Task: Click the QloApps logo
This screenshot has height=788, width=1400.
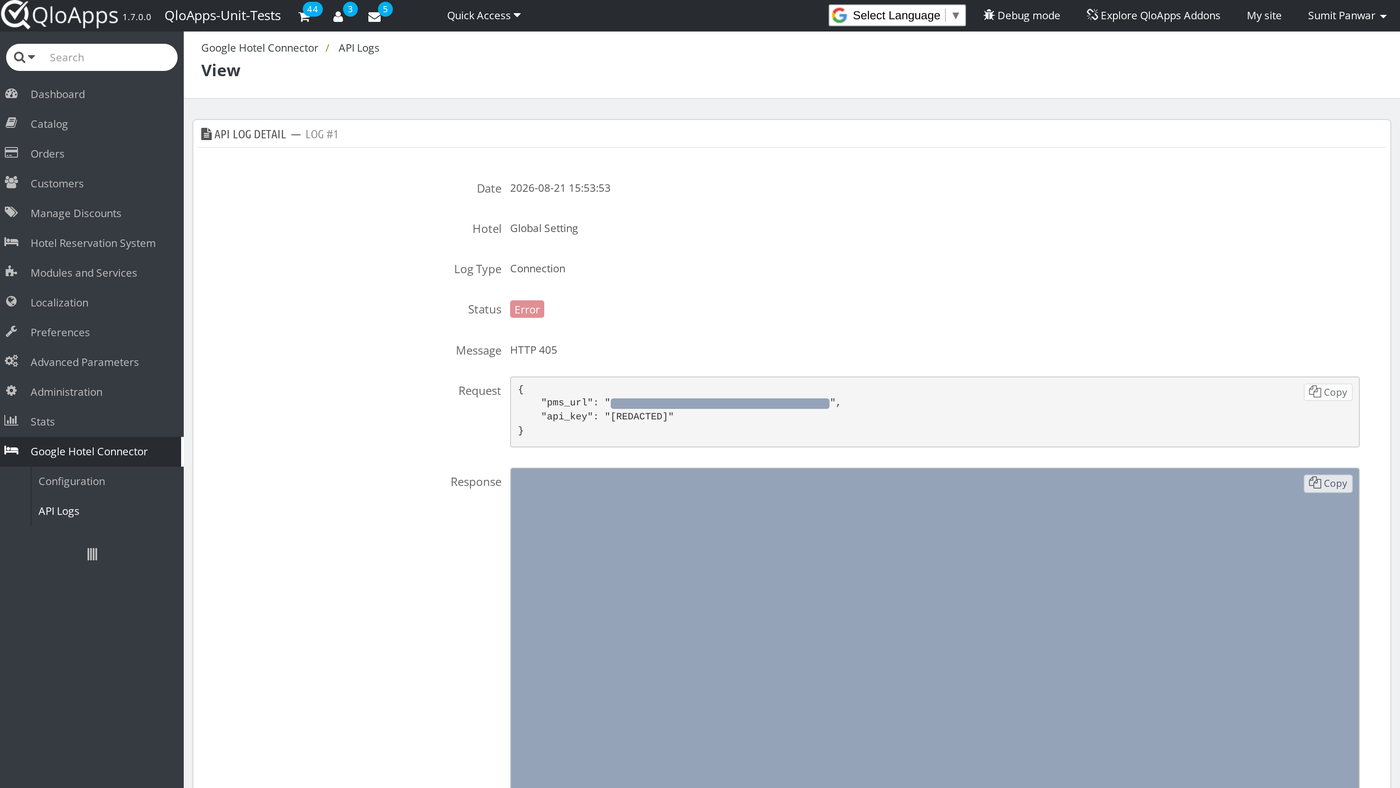Action: pyautogui.click(x=60, y=15)
